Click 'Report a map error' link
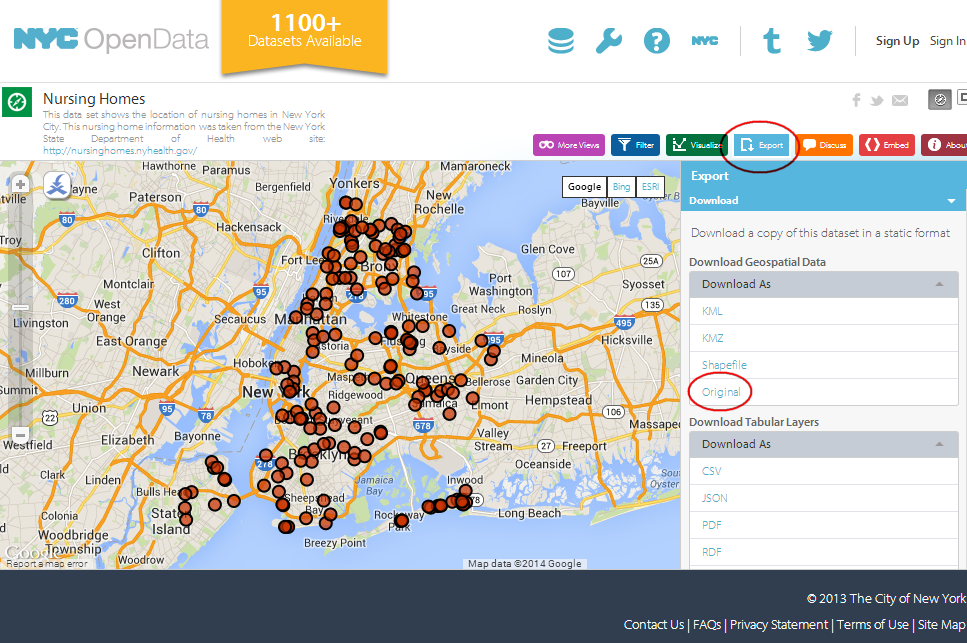 point(46,563)
